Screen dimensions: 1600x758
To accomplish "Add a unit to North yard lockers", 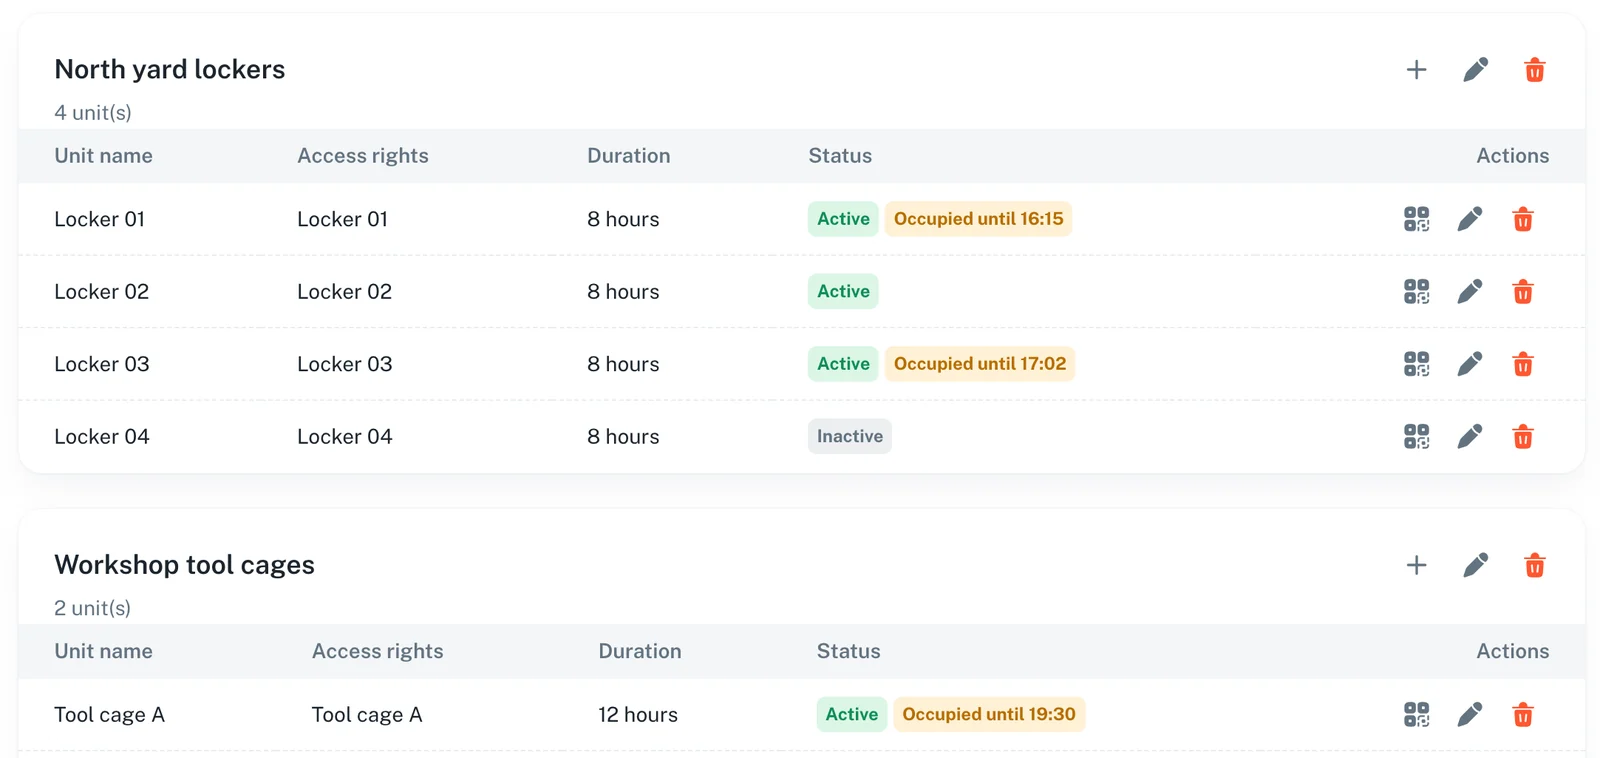I will click(1416, 70).
